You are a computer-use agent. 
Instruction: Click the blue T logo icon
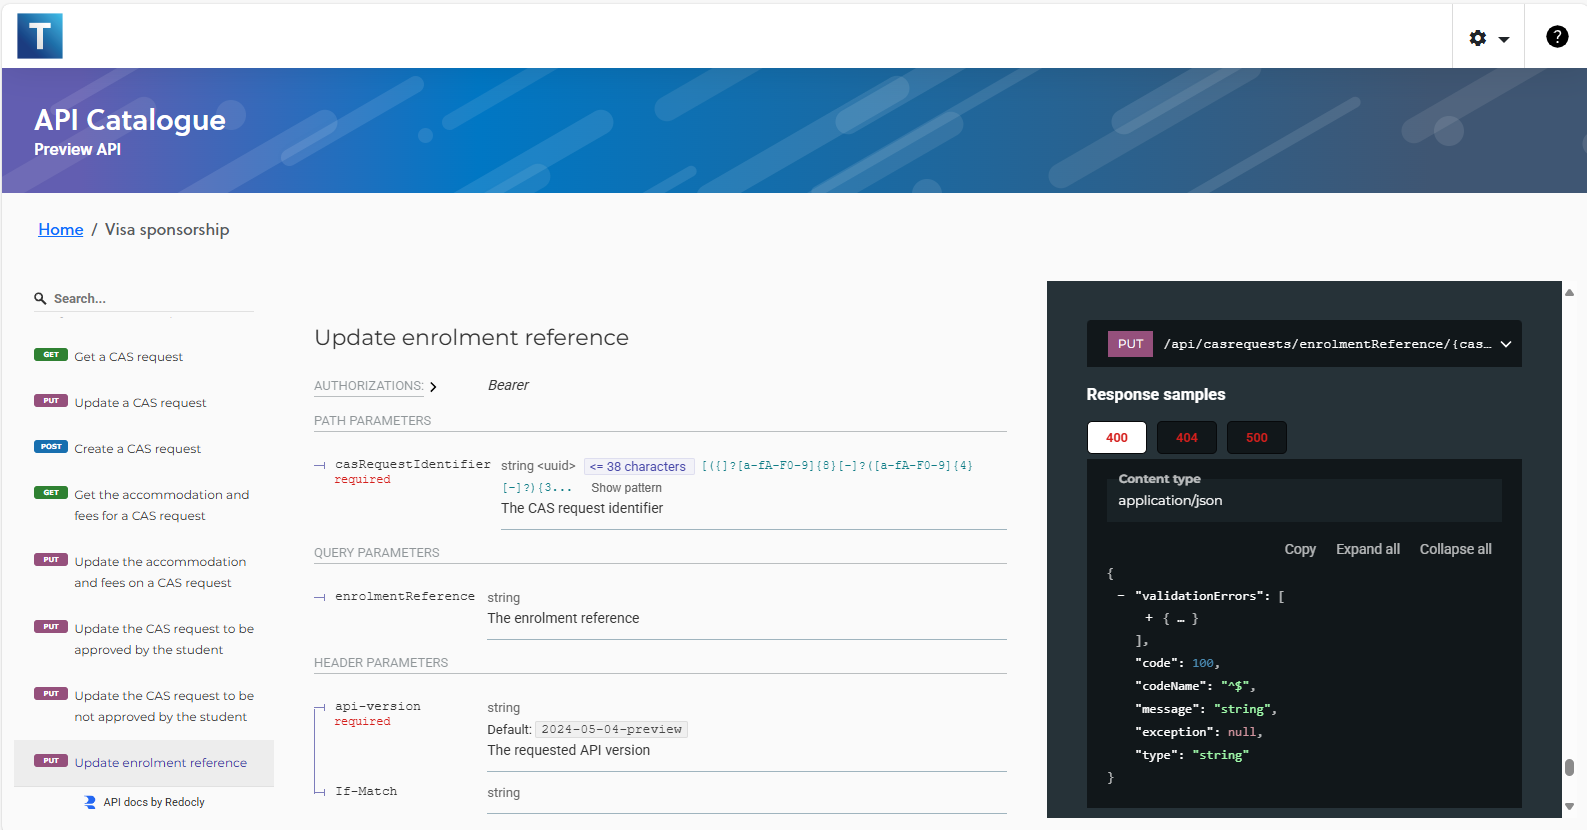pos(40,36)
